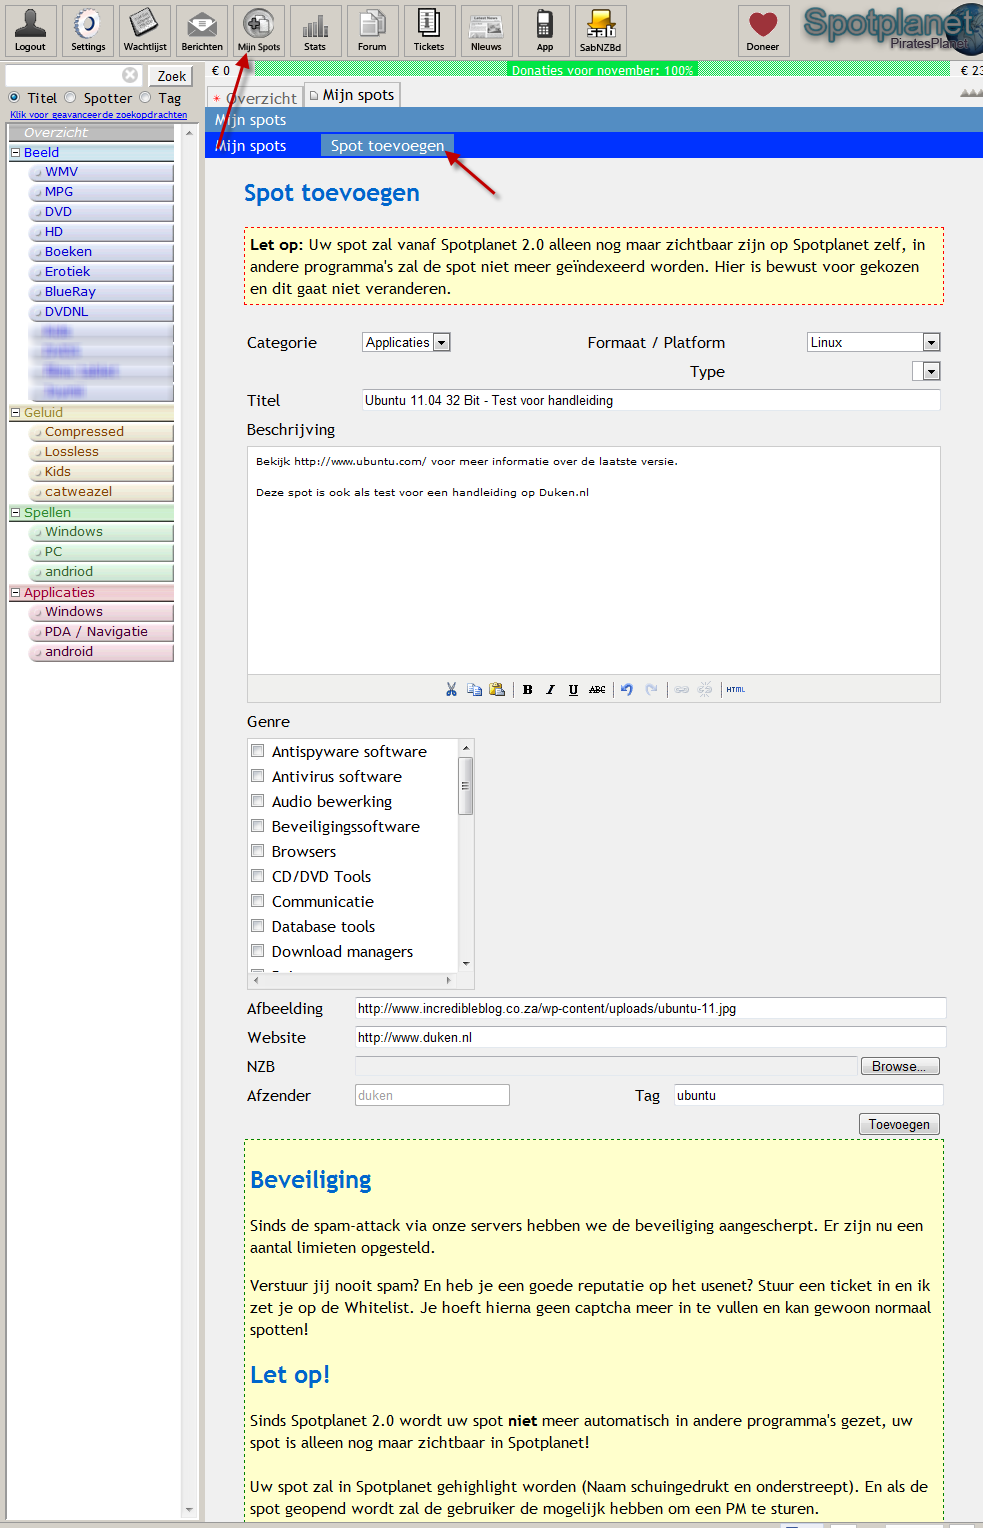Collapse the Beeld category tree

(15, 152)
